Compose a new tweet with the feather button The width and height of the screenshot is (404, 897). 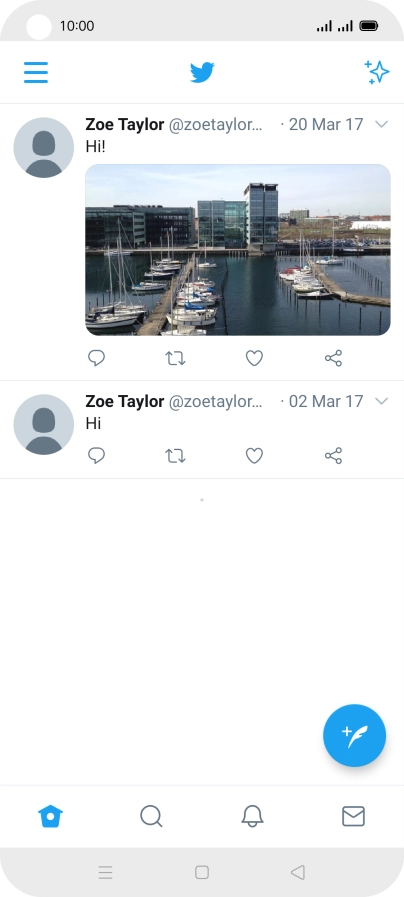(x=354, y=735)
